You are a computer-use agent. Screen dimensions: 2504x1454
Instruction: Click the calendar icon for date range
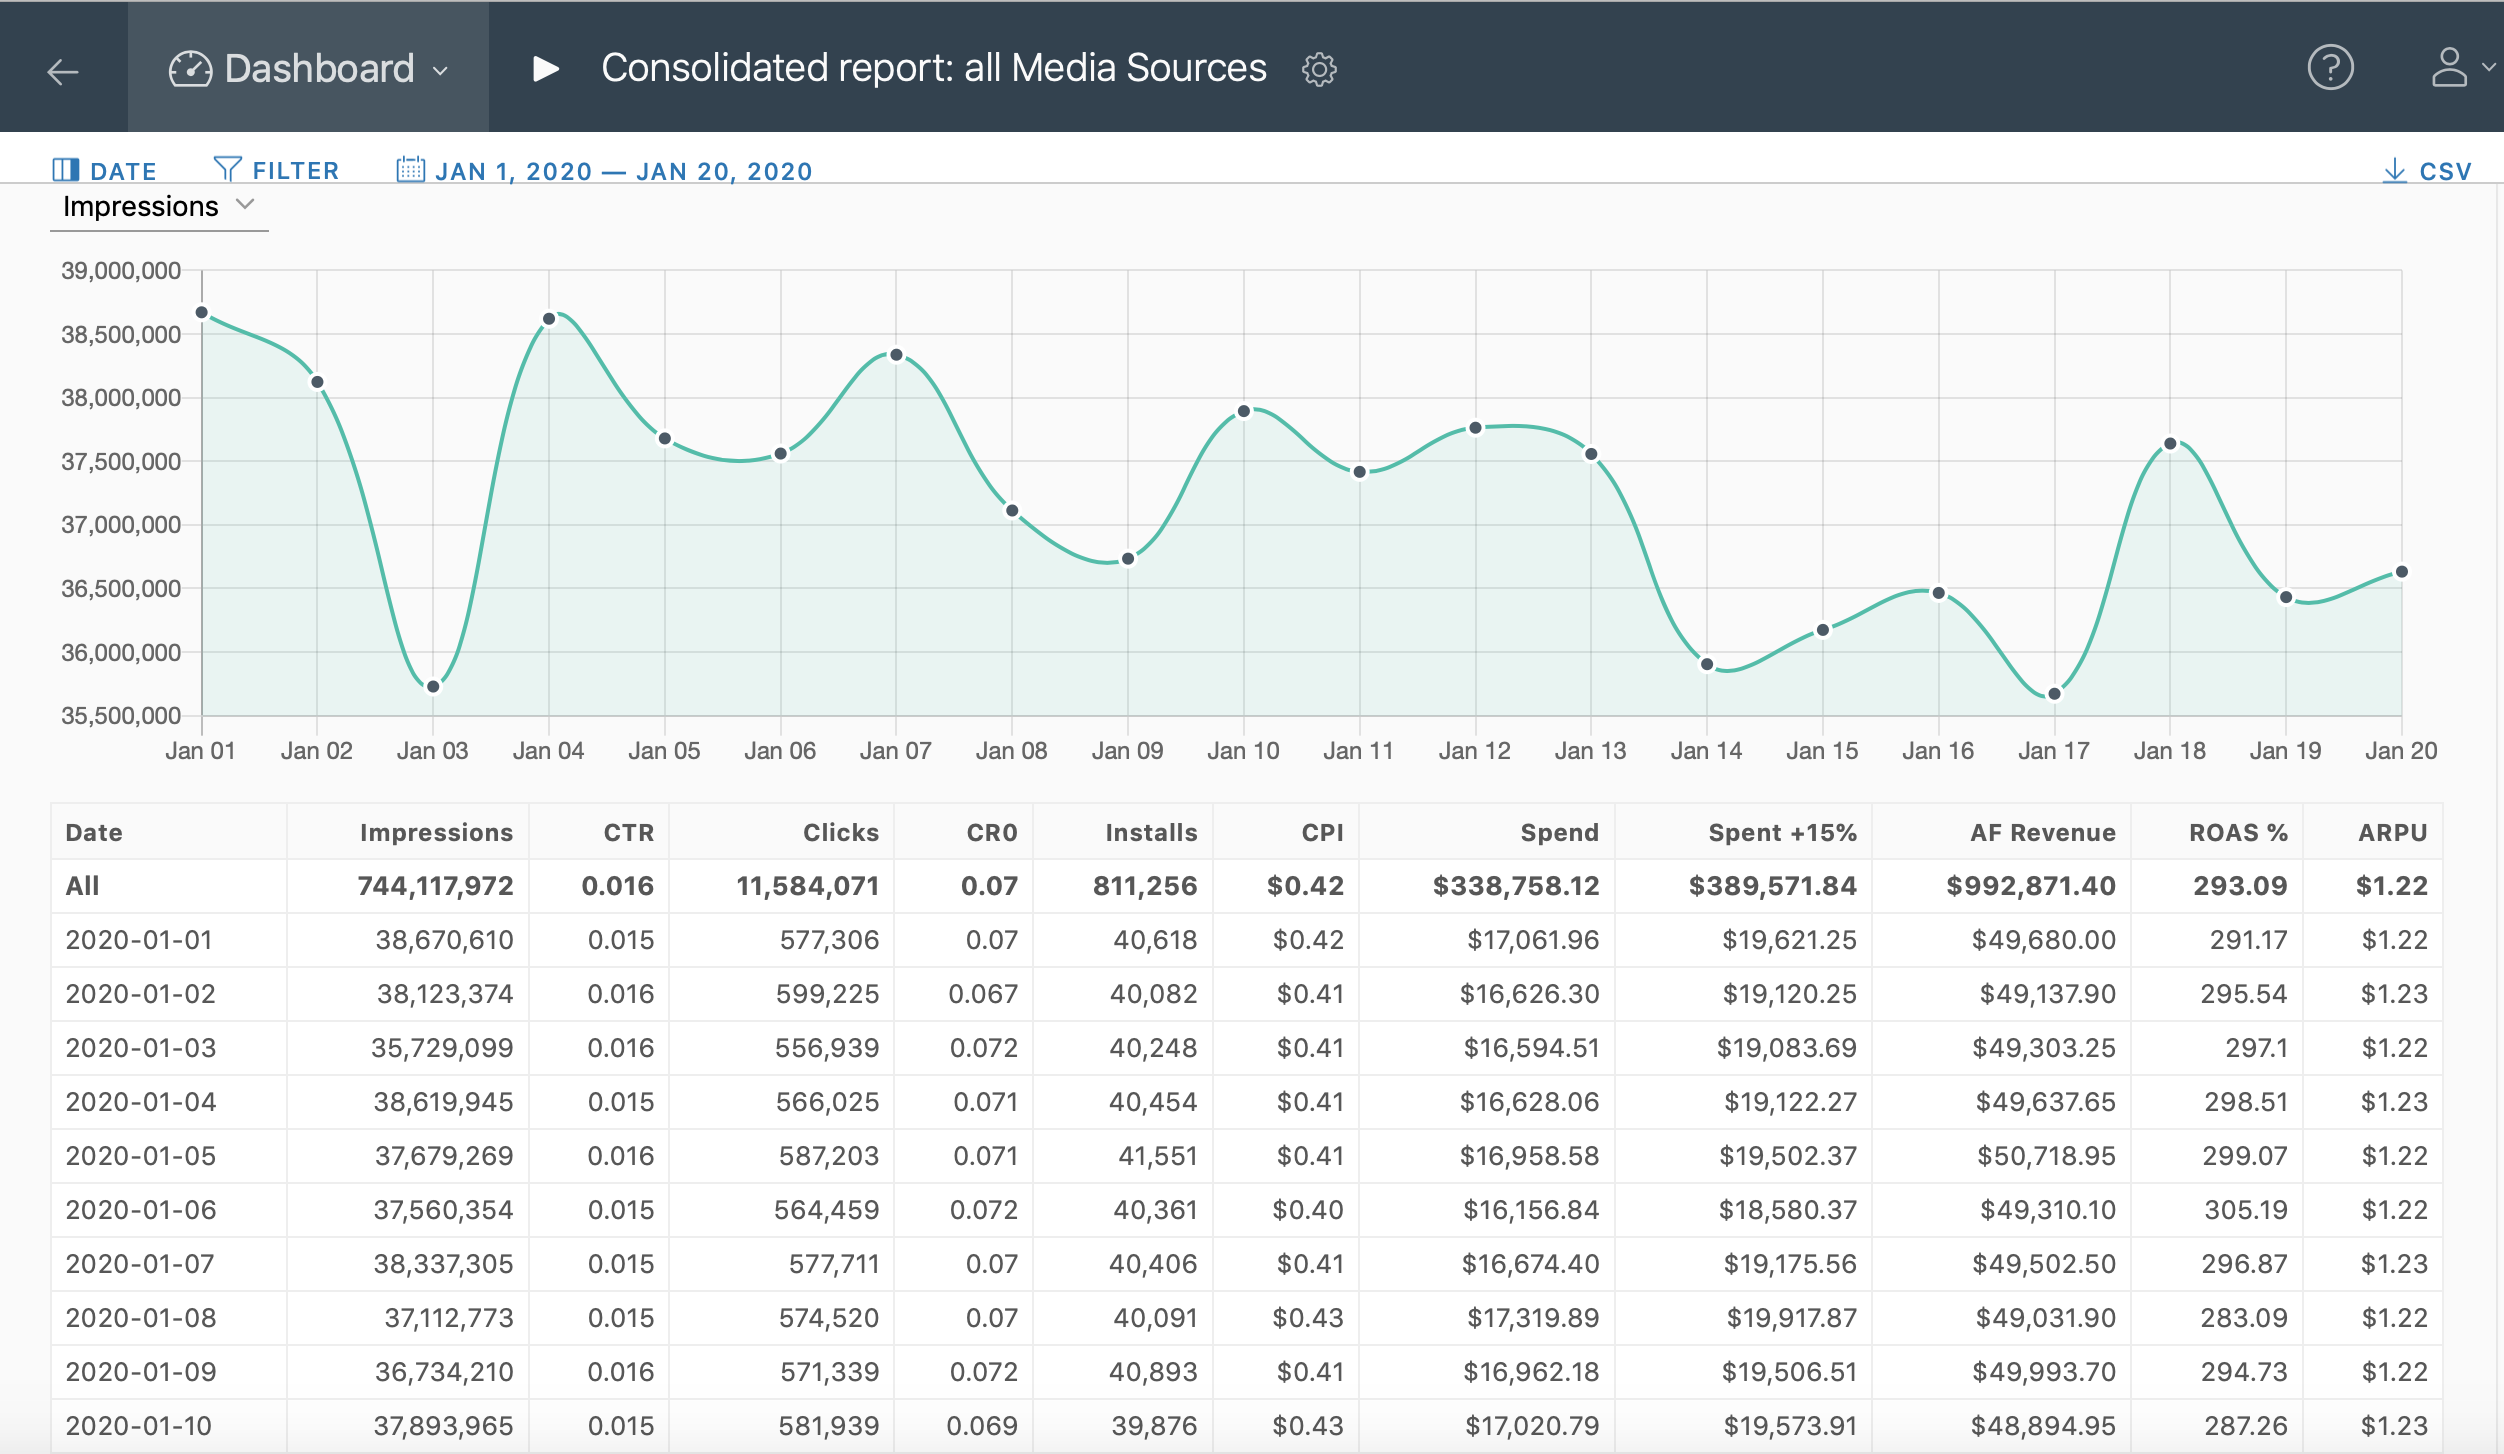[410, 169]
